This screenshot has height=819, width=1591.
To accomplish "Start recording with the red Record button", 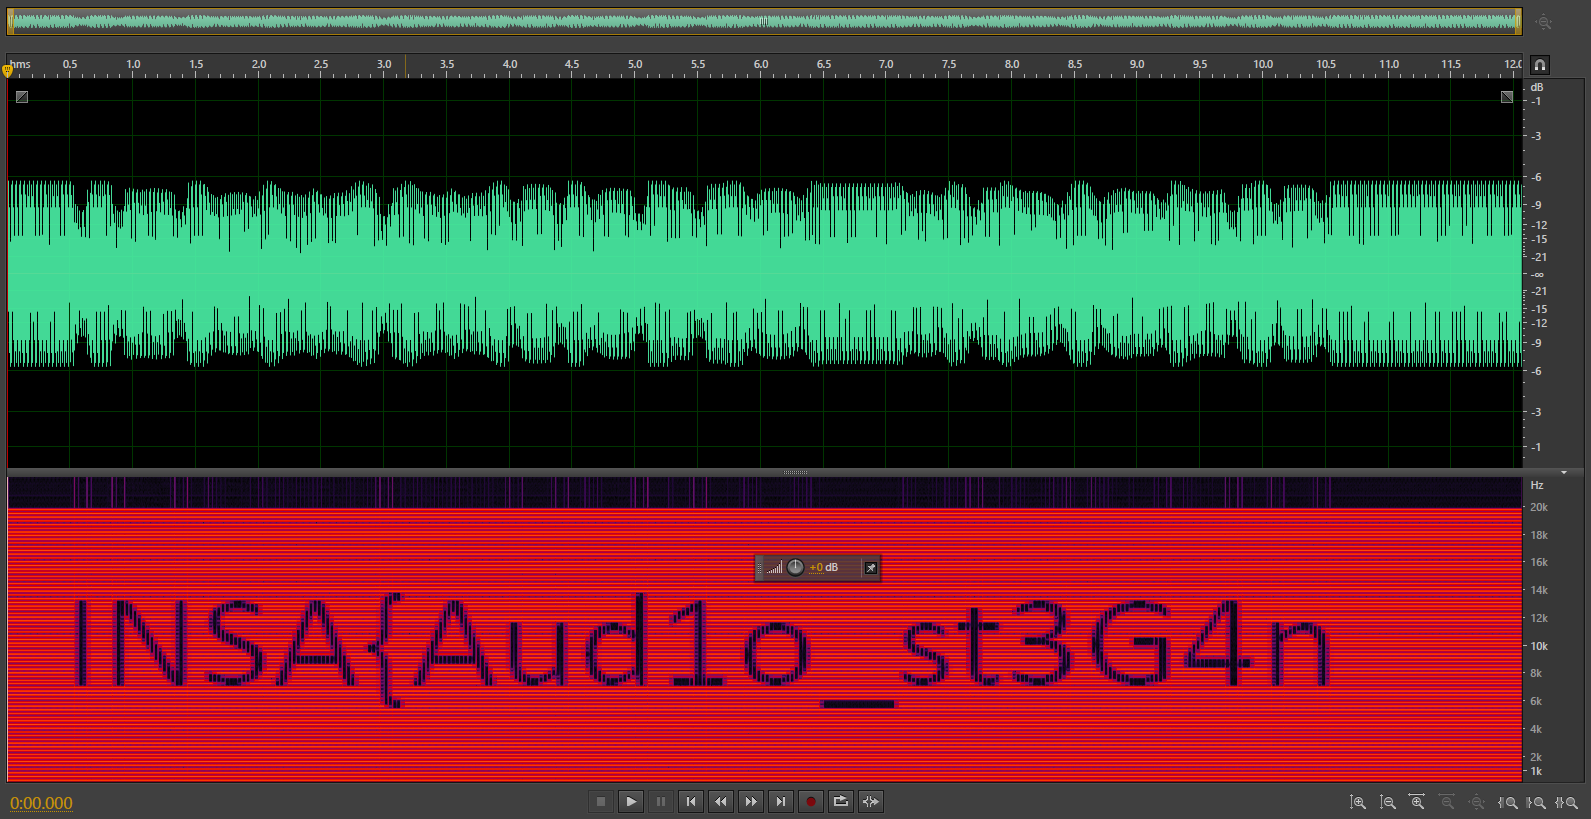I will 811,801.
